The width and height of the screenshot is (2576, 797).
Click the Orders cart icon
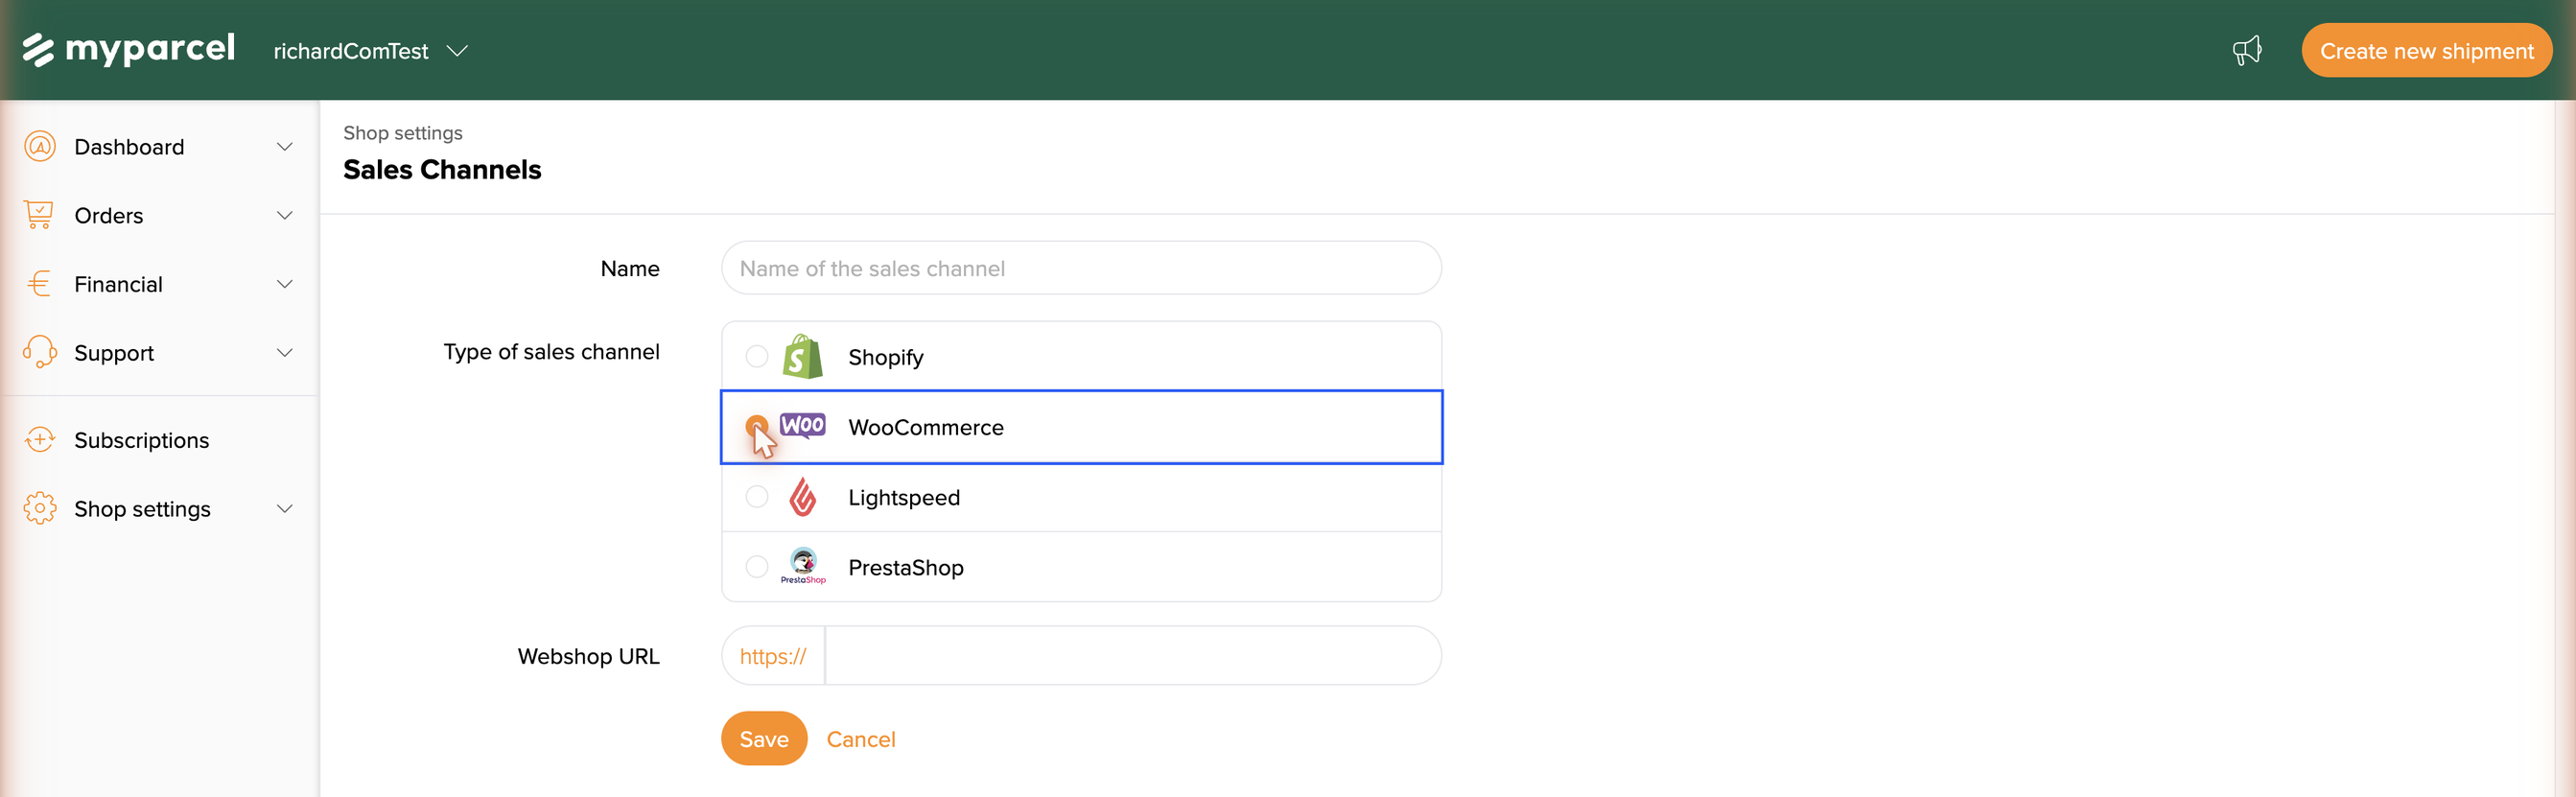[39, 215]
